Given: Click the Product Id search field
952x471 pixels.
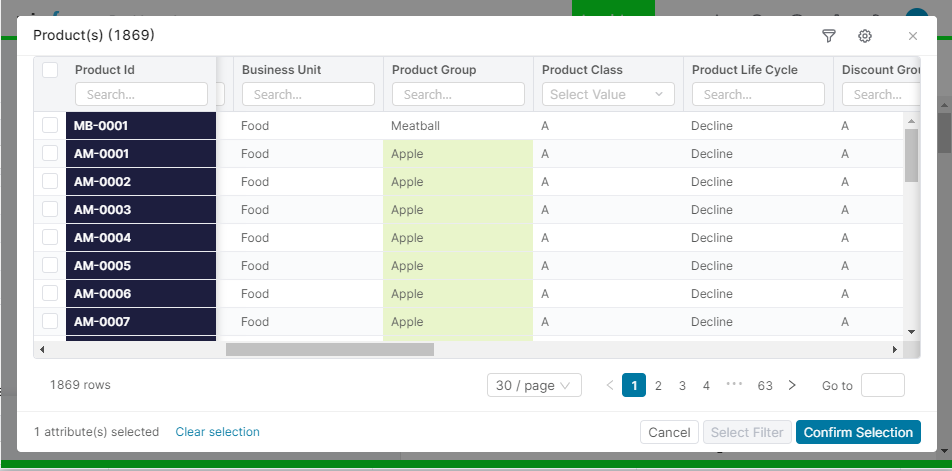Looking at the screenshot, I should [141, 94].
